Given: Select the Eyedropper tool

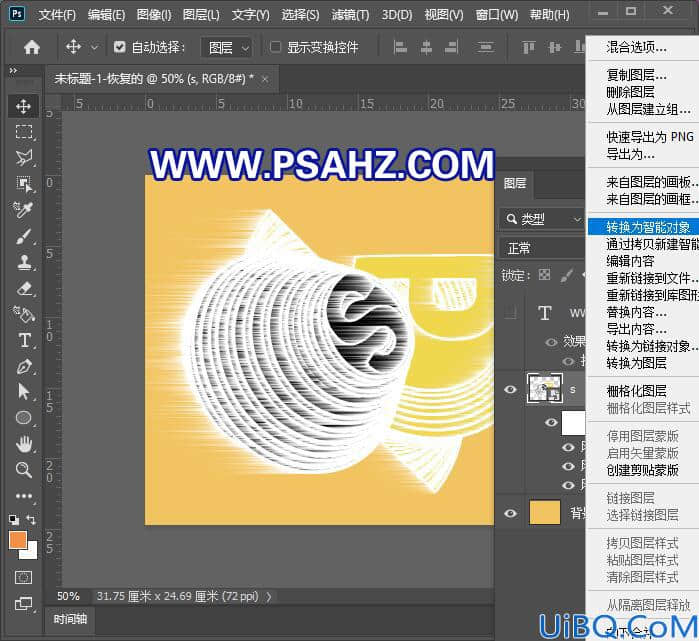Looking at the screenshot, I should click(23, 209).
